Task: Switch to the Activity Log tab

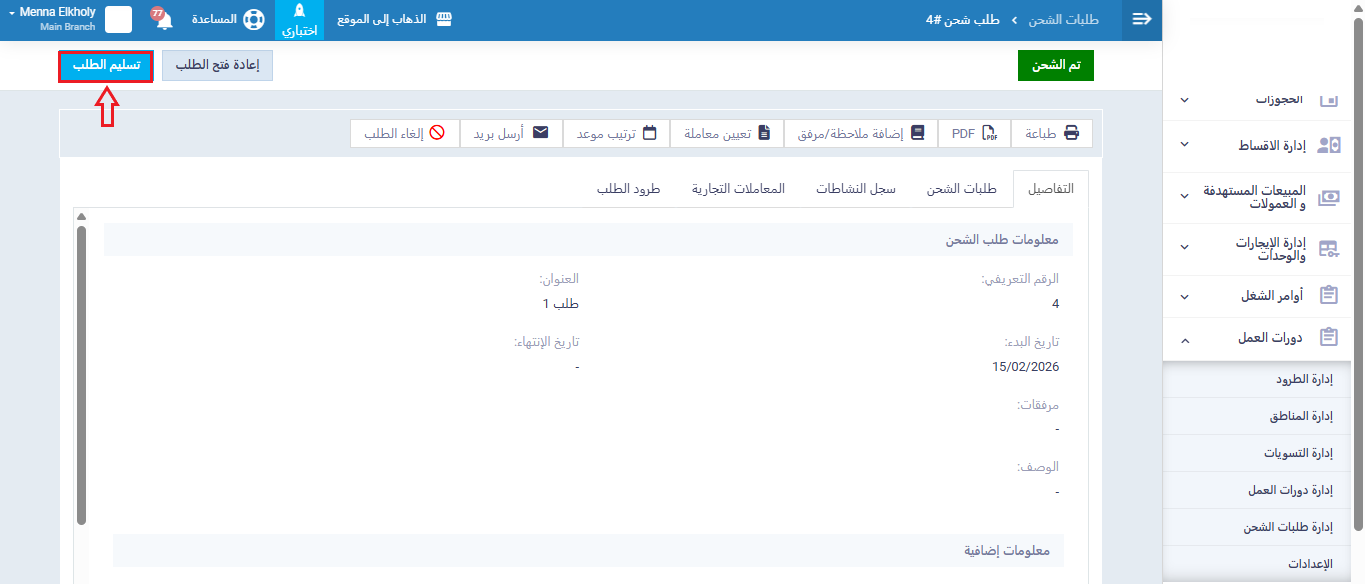Action: pos(855,189)
